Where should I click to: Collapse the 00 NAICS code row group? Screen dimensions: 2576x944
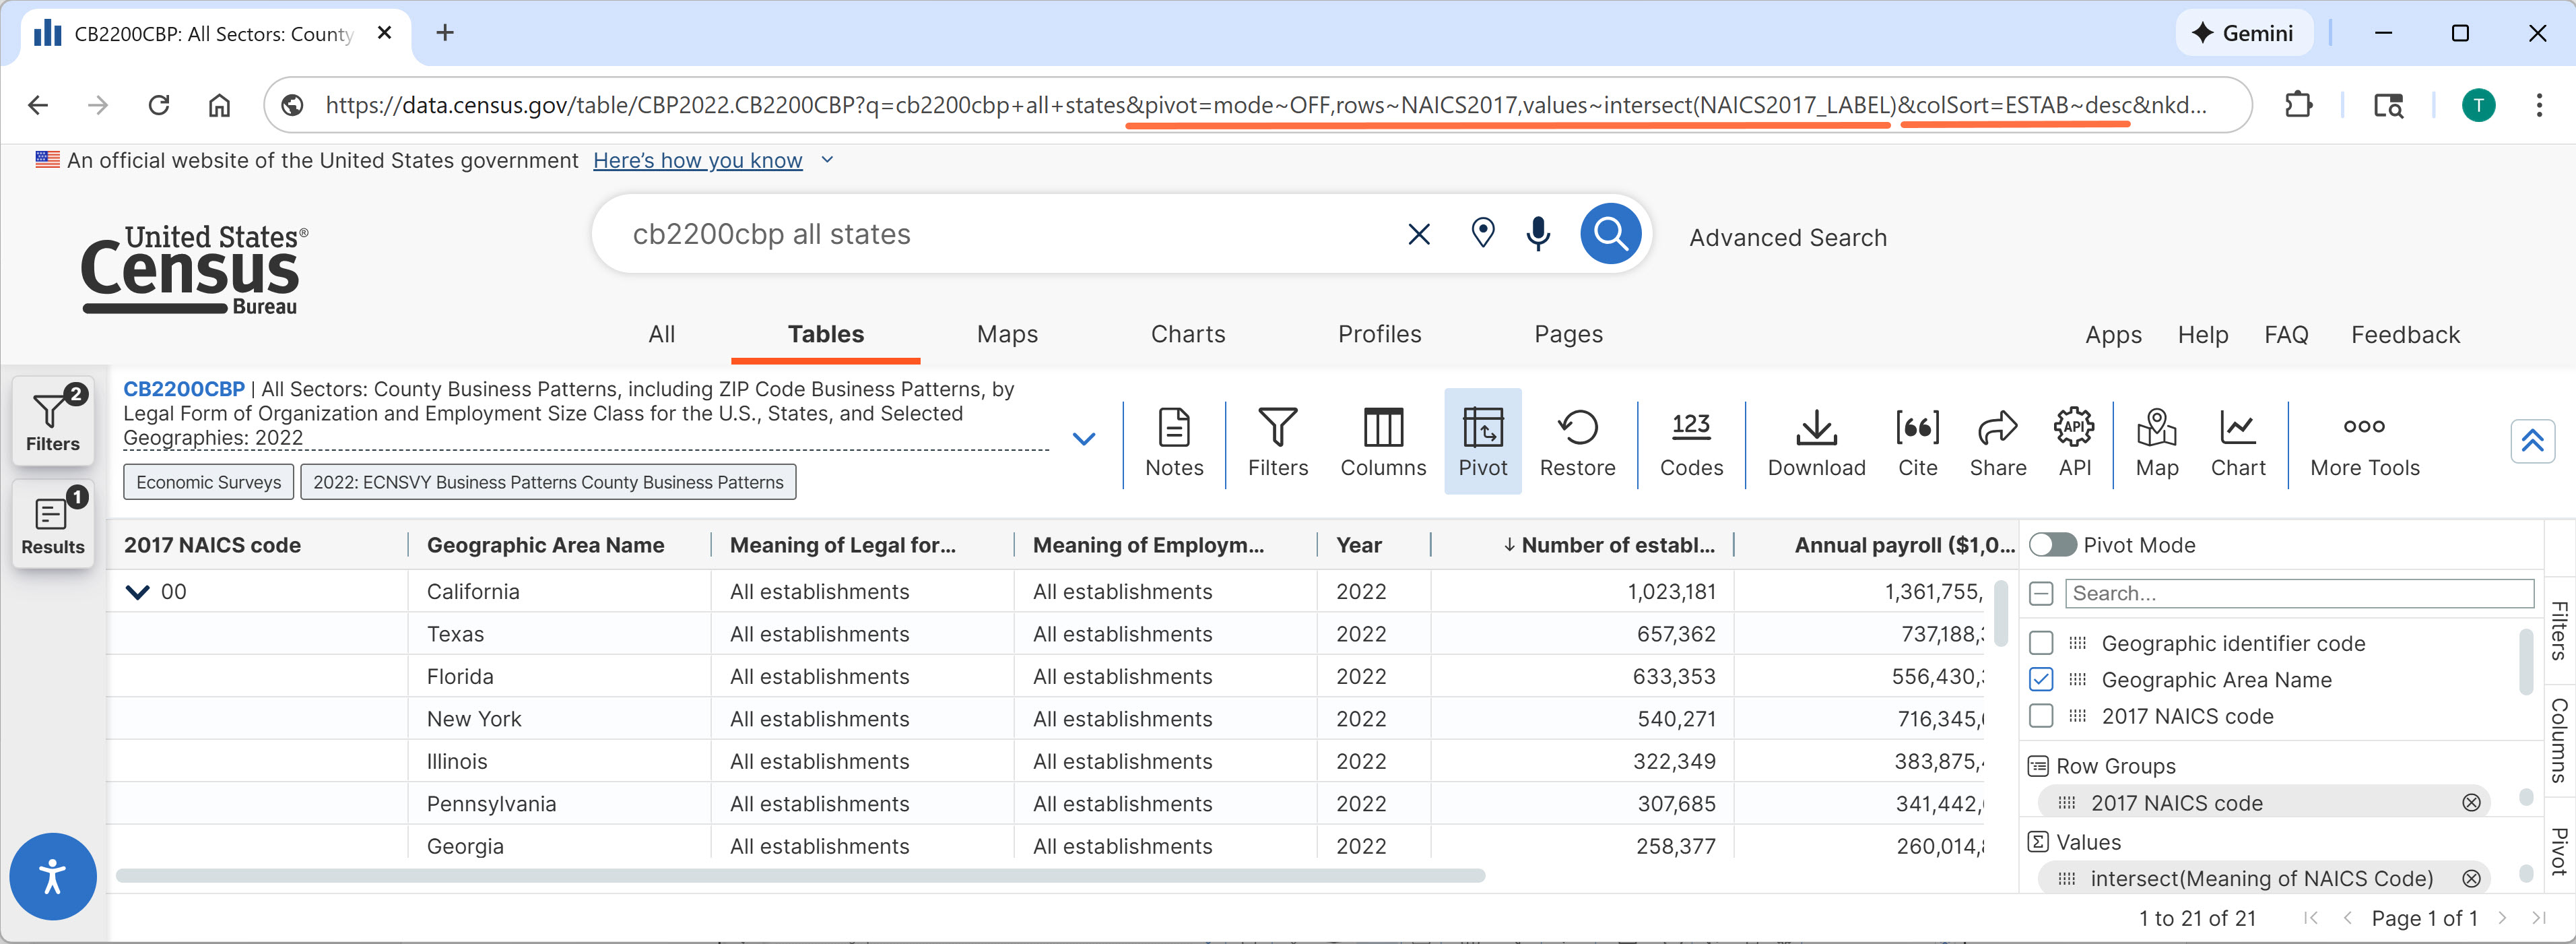click(x=137, y=592)
